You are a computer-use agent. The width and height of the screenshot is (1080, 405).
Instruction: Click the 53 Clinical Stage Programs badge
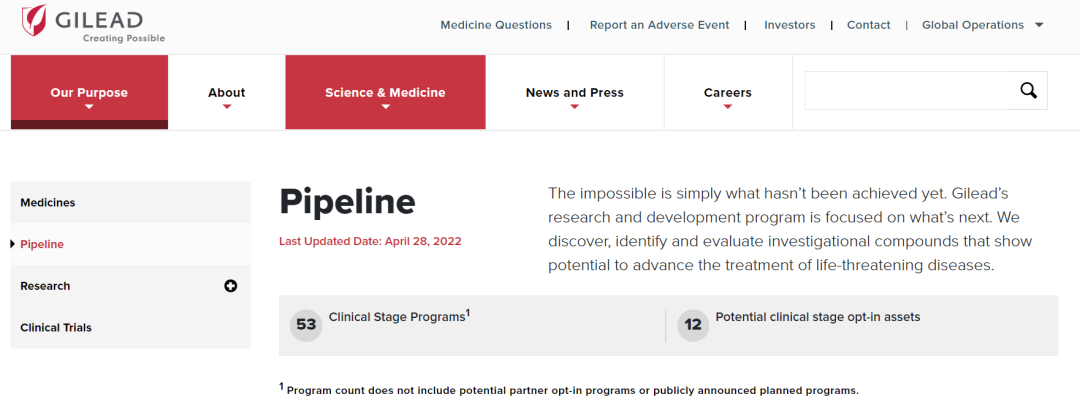pyautogui.click(x=306, y=324)
